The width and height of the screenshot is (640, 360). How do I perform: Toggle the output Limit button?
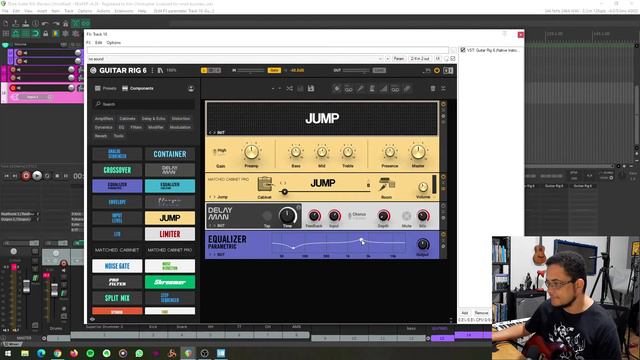[x=379, y=70]
